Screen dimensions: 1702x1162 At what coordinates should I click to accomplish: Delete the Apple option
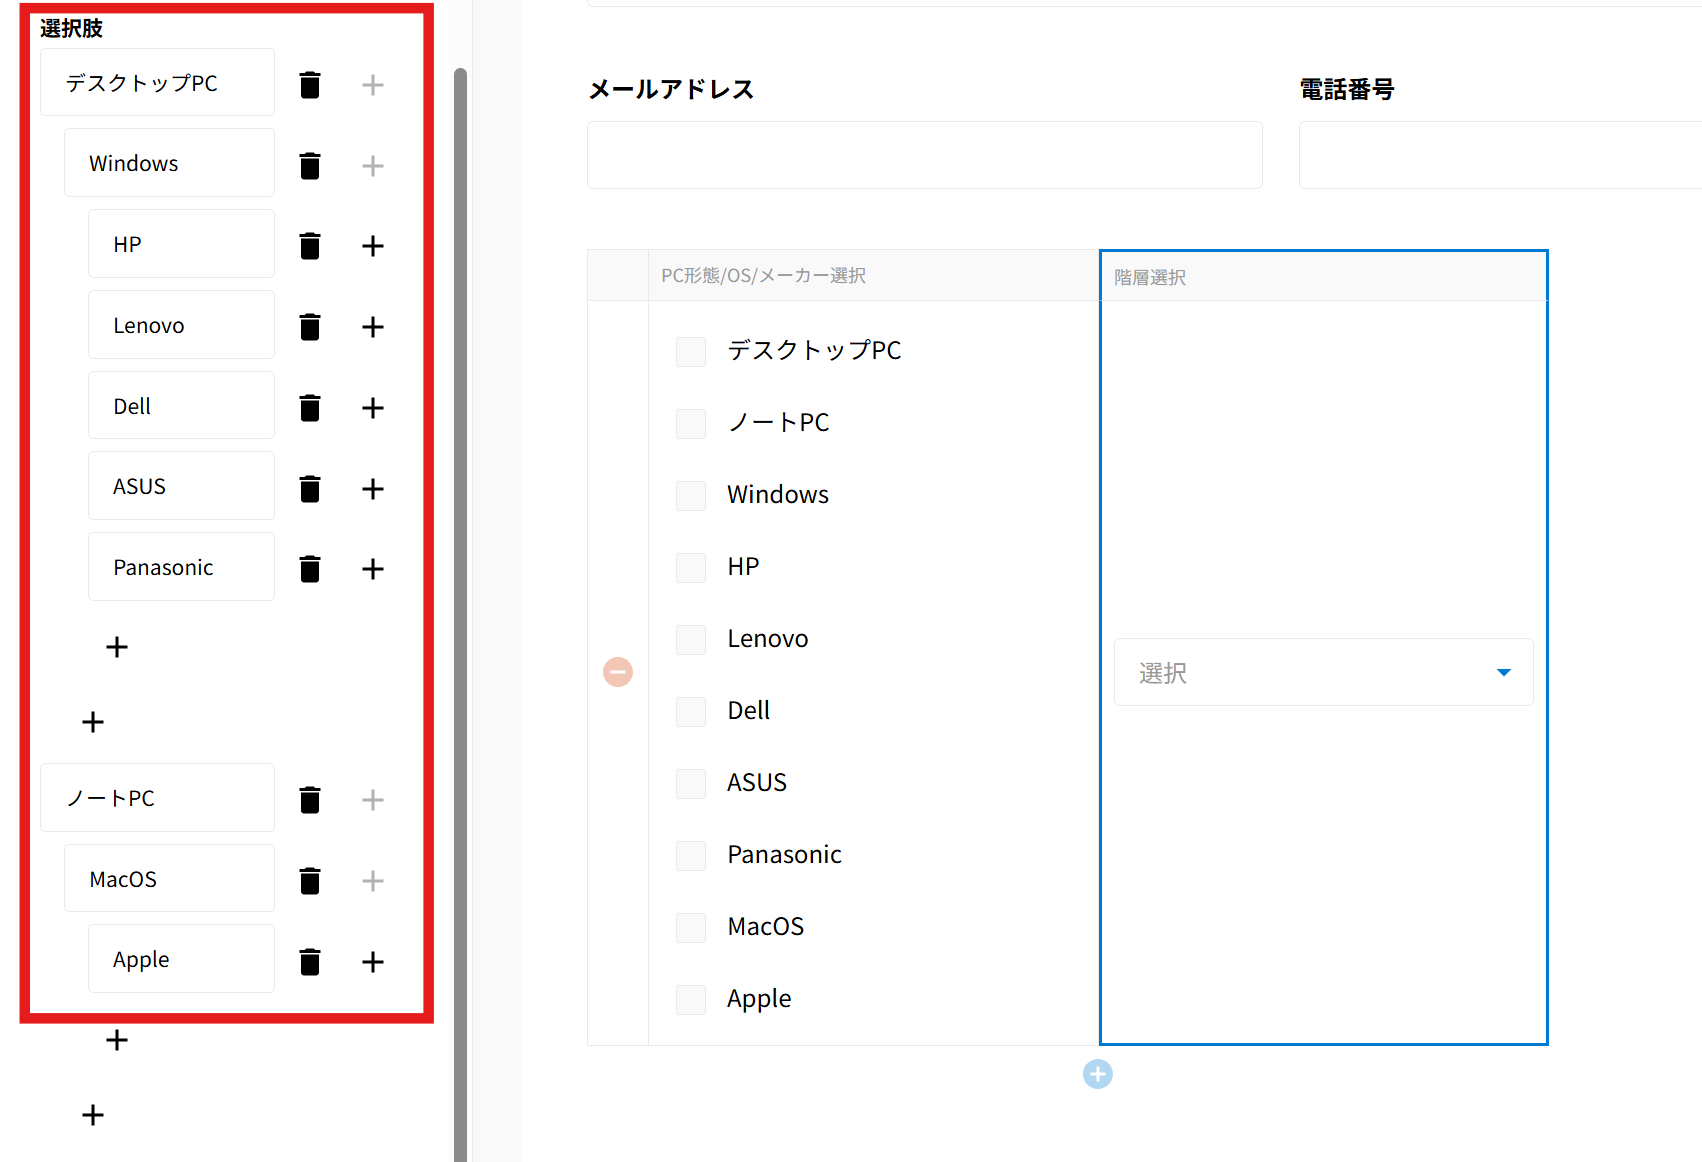[x=310, y=962]
